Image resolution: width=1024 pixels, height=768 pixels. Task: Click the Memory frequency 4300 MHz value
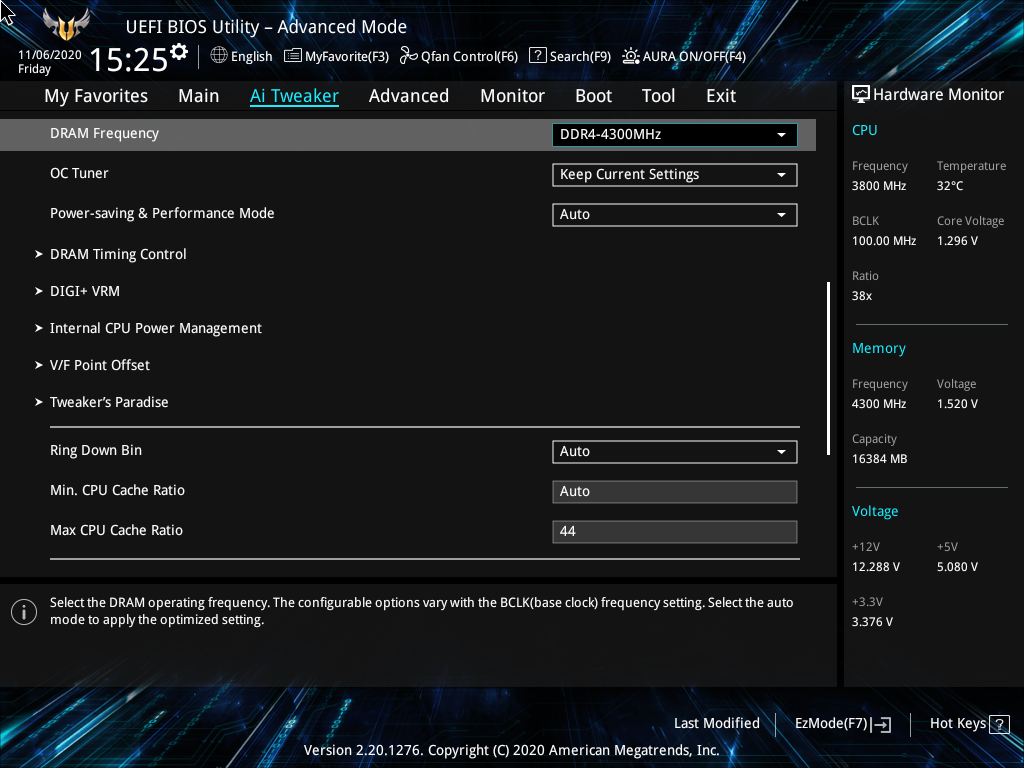point(879,404)
